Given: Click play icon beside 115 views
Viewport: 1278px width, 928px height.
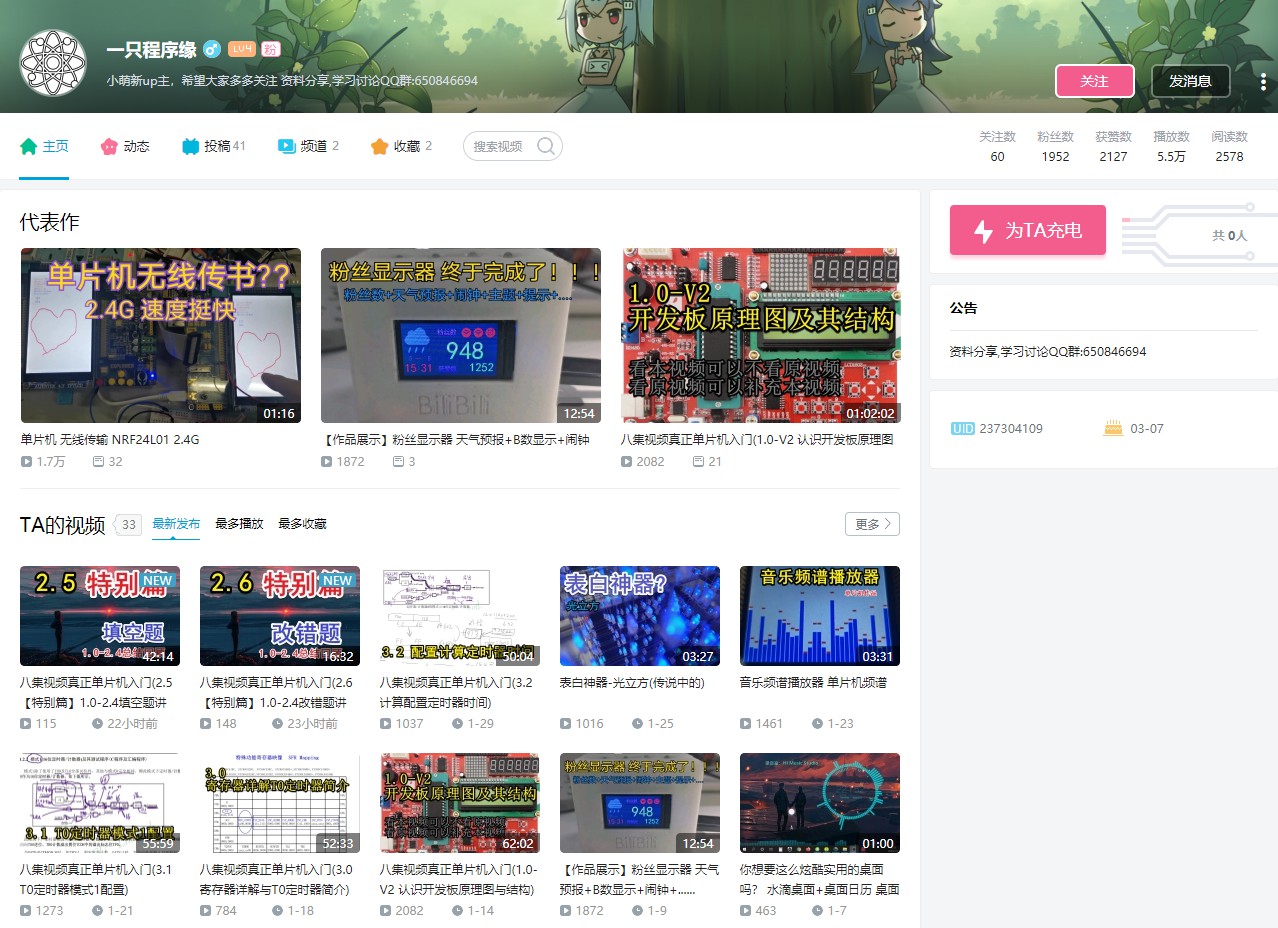Looking at the screenshot, I should [x=25, y=723].
